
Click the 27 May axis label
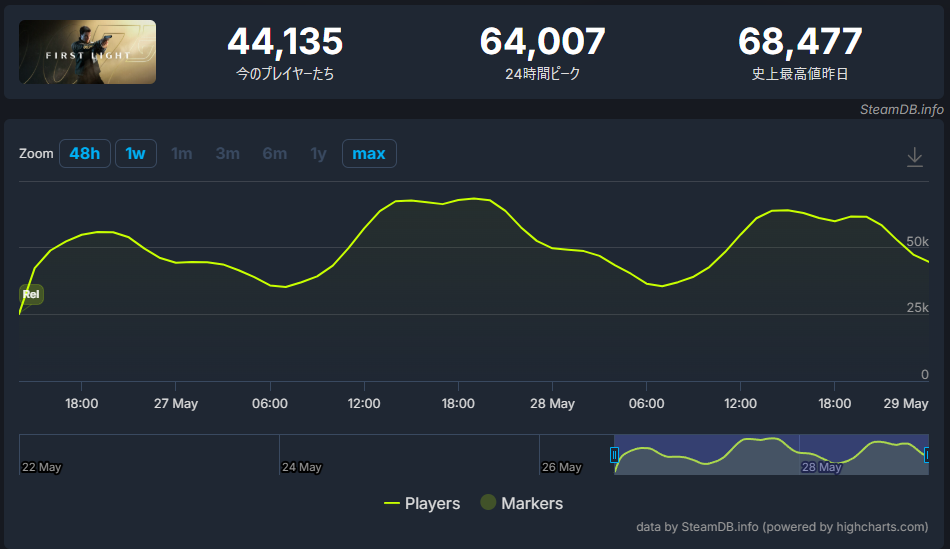pos(176,404)
